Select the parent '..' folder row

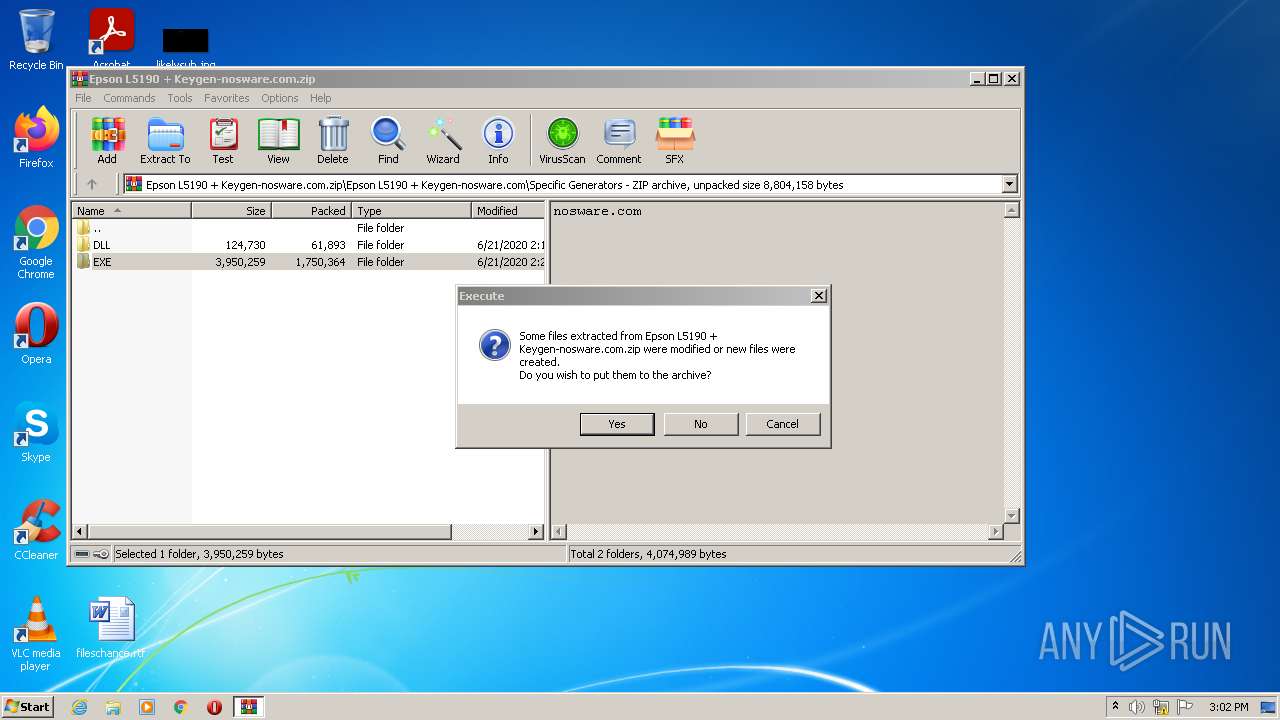click(309, 228)
